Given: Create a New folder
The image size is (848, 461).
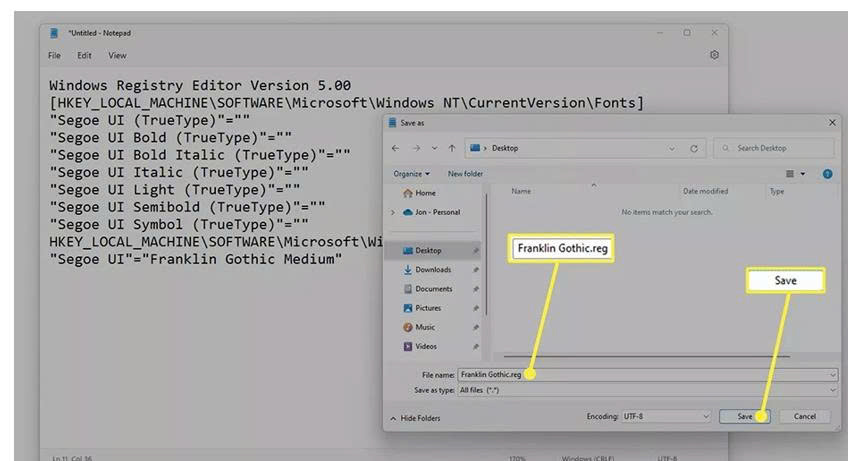Looking at the screenshot, I should pos(465,174).
